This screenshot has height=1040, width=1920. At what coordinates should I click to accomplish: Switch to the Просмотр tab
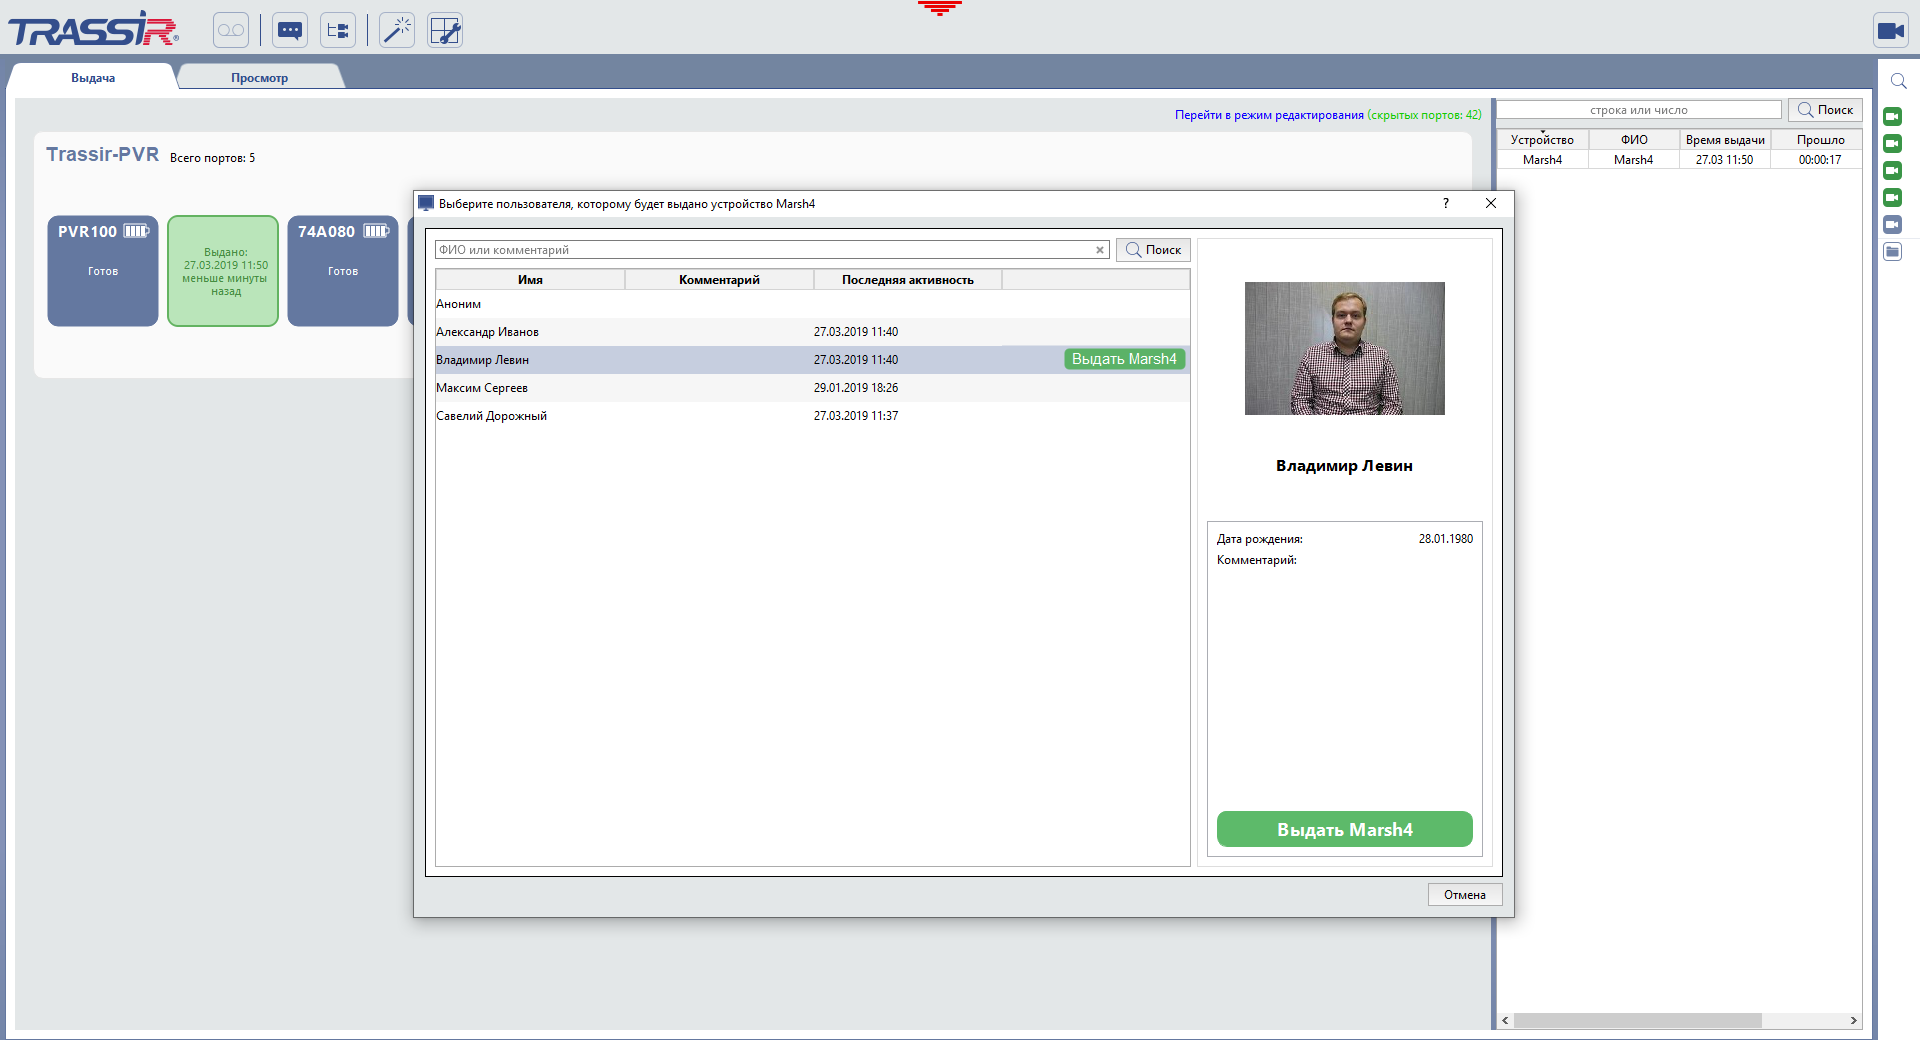[259, 78]
